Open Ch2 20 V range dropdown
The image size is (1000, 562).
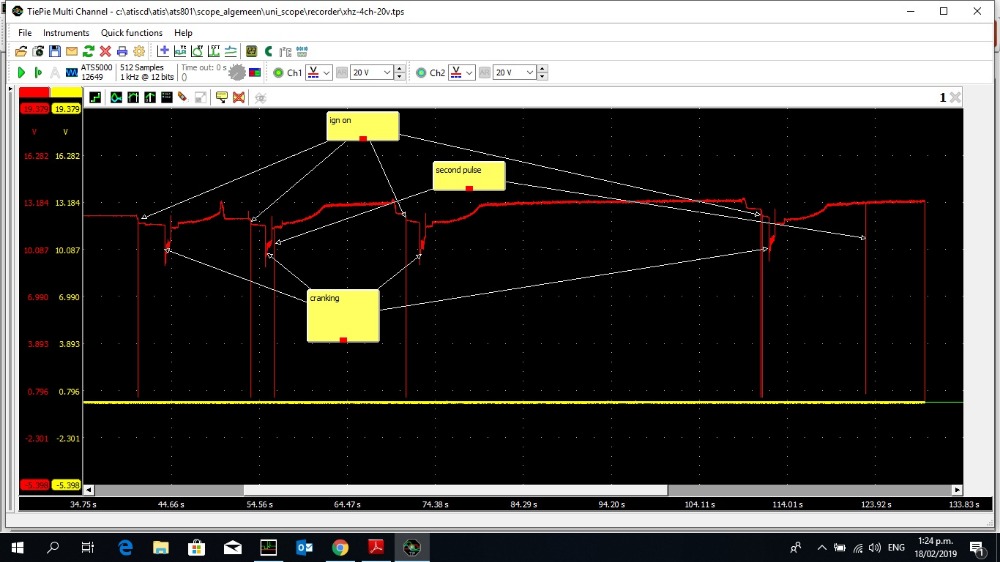(x=514, y=73)
